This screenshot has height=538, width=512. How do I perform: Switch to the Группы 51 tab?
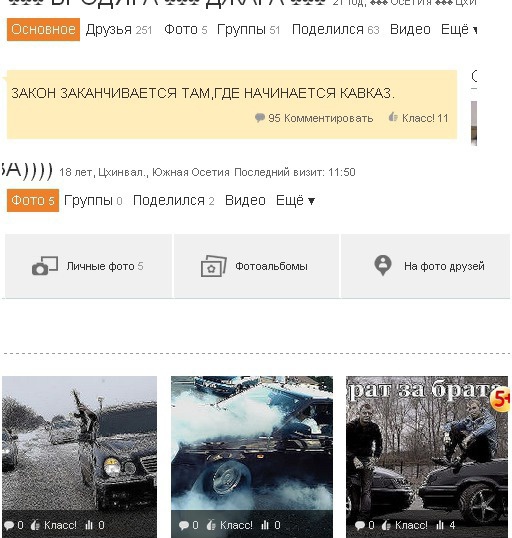pyautogui.click(x=249, y=30)
